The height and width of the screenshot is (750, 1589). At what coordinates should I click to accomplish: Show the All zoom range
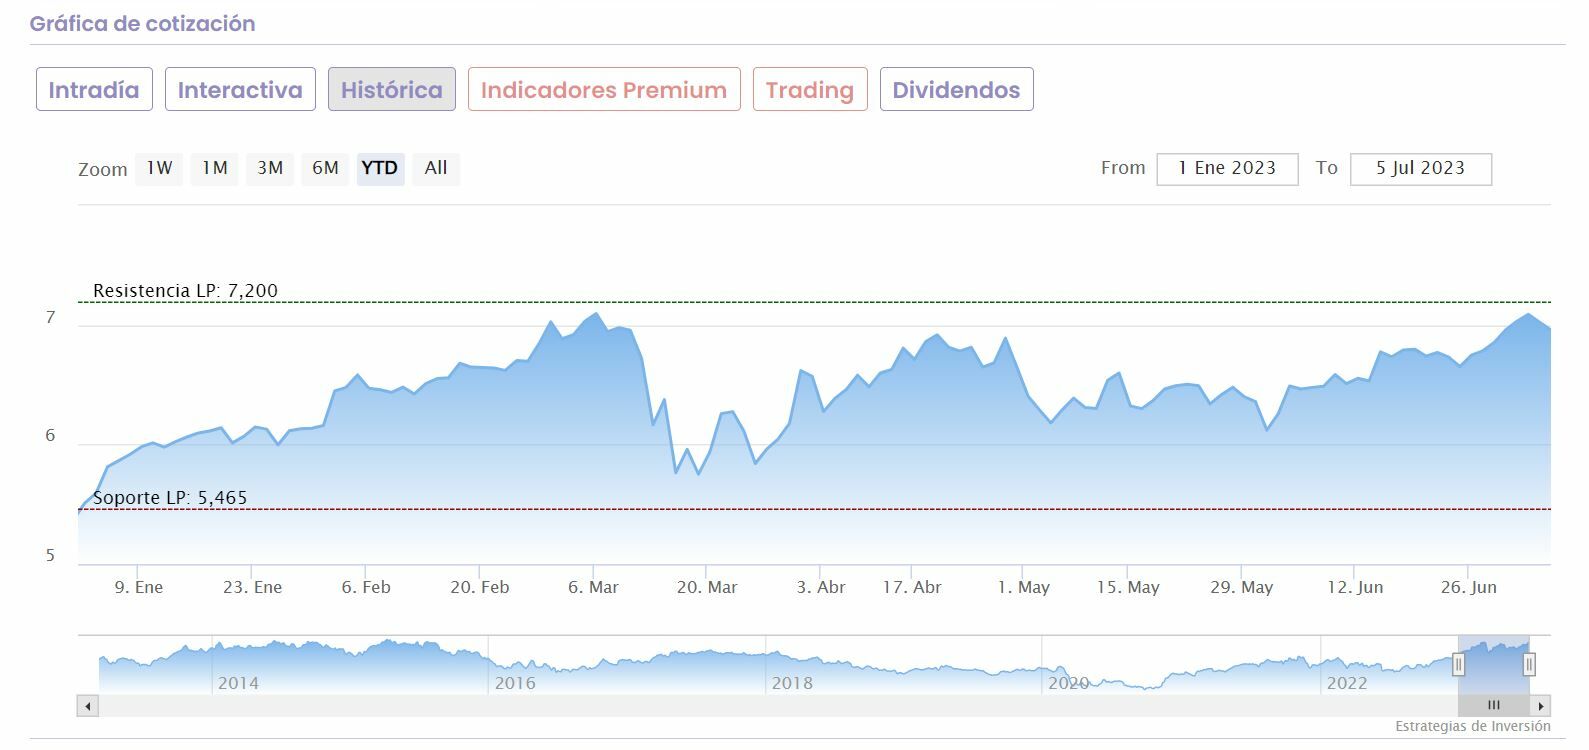[435, 168]
